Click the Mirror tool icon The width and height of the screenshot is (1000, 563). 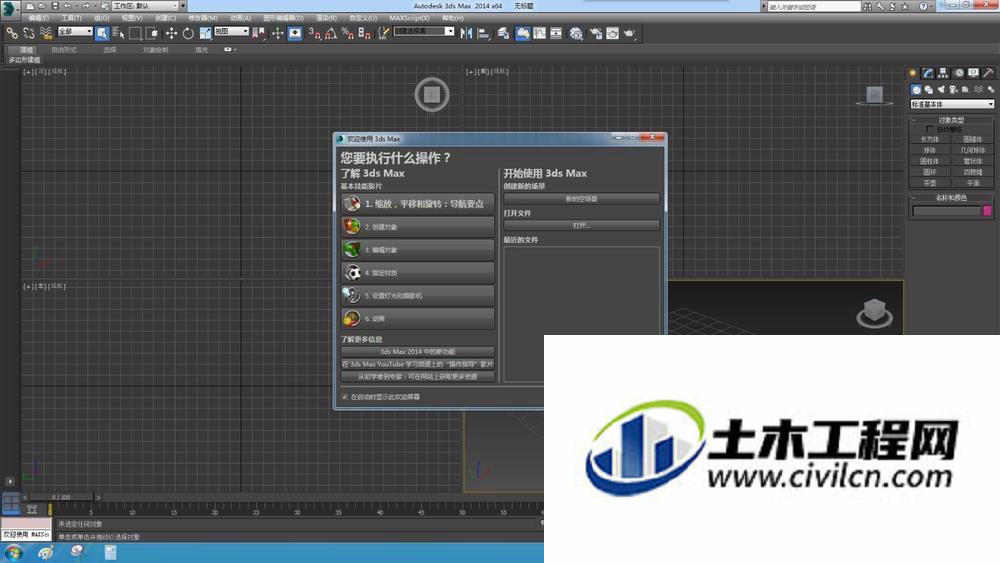[466, 33]
